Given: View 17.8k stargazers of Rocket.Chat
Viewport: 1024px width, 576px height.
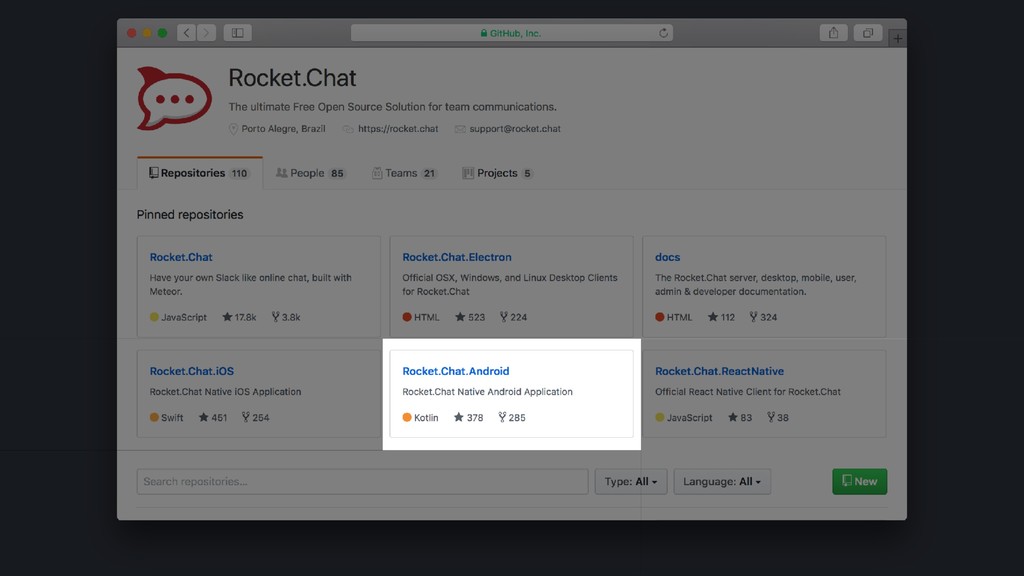Looking at the screenshot, I should [239, 317].
